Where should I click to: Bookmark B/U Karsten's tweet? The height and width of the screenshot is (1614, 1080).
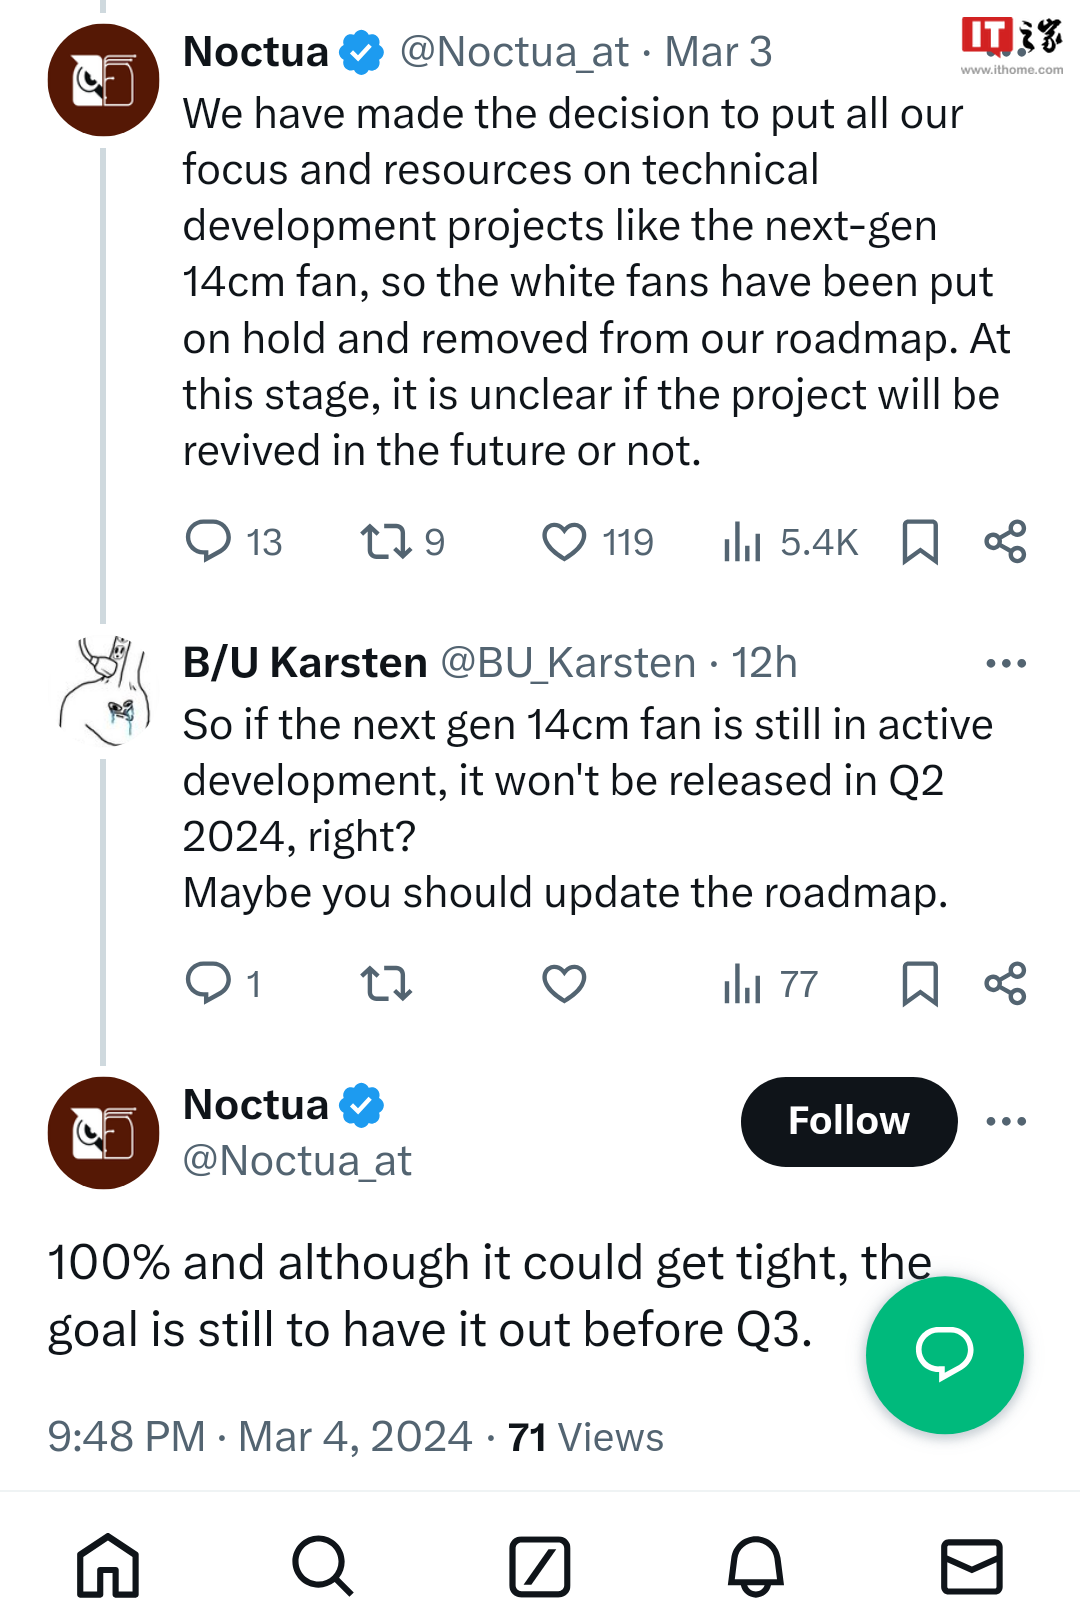pos(920,983)
